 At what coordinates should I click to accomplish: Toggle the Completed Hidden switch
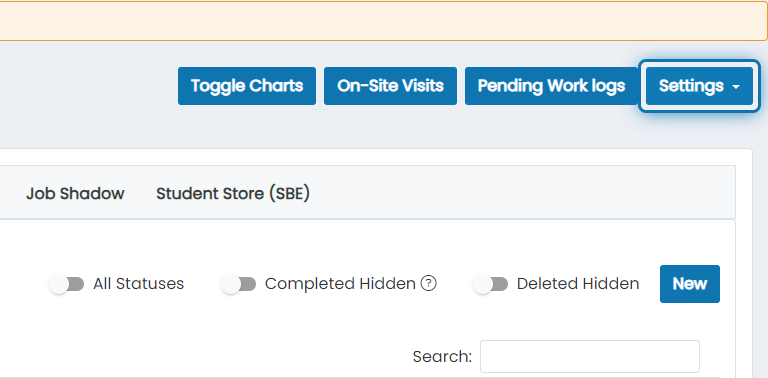tap(239, 284)
